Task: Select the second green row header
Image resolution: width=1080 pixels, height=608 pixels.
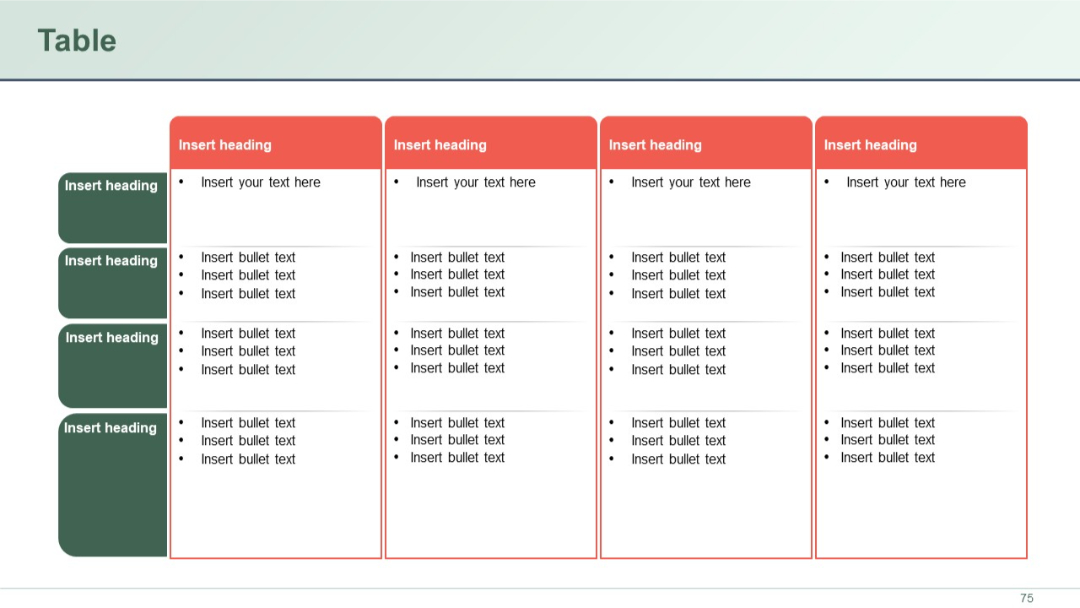Action: [111, 261]
